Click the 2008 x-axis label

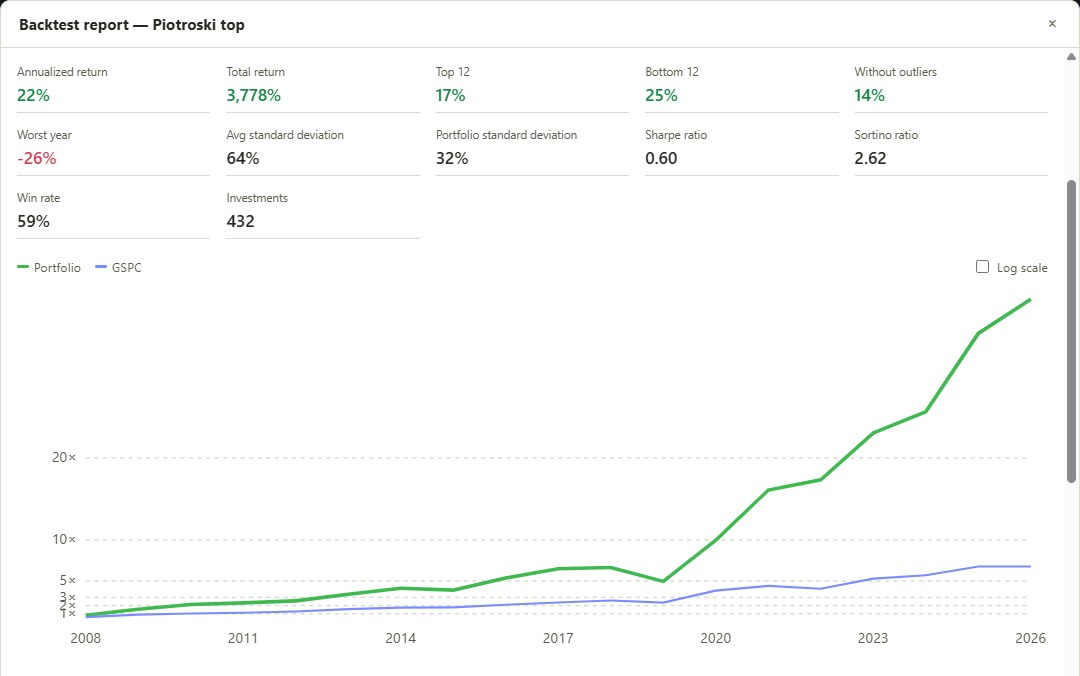[x=85, y=638]
